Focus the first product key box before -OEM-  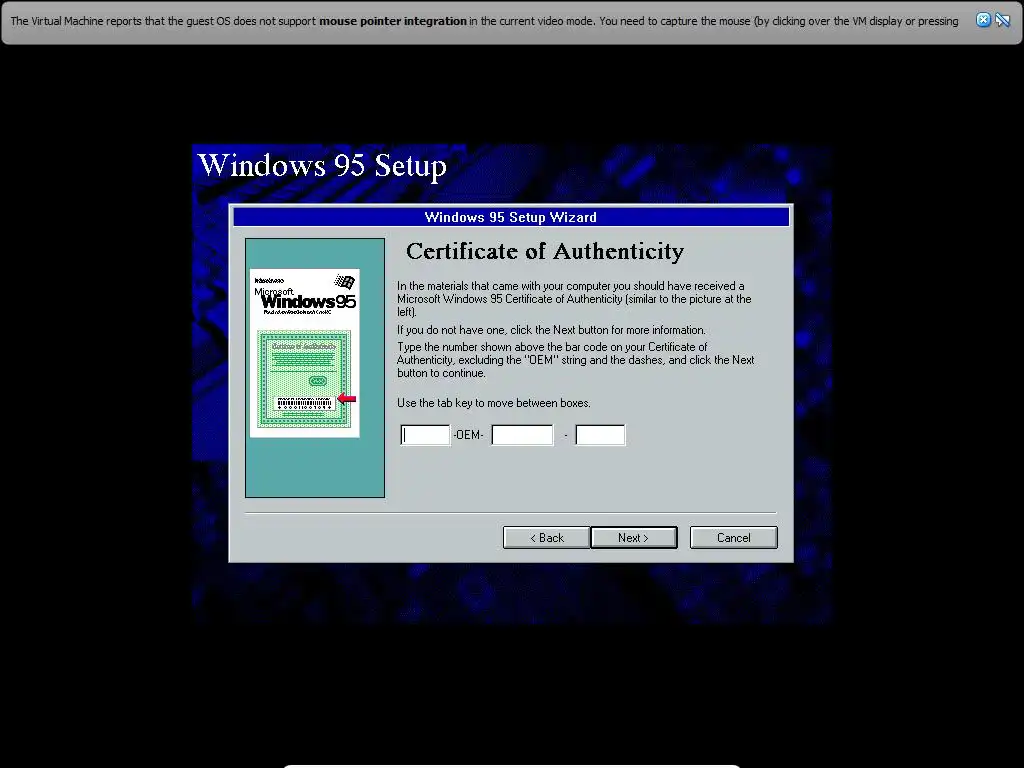click(425, 435)
